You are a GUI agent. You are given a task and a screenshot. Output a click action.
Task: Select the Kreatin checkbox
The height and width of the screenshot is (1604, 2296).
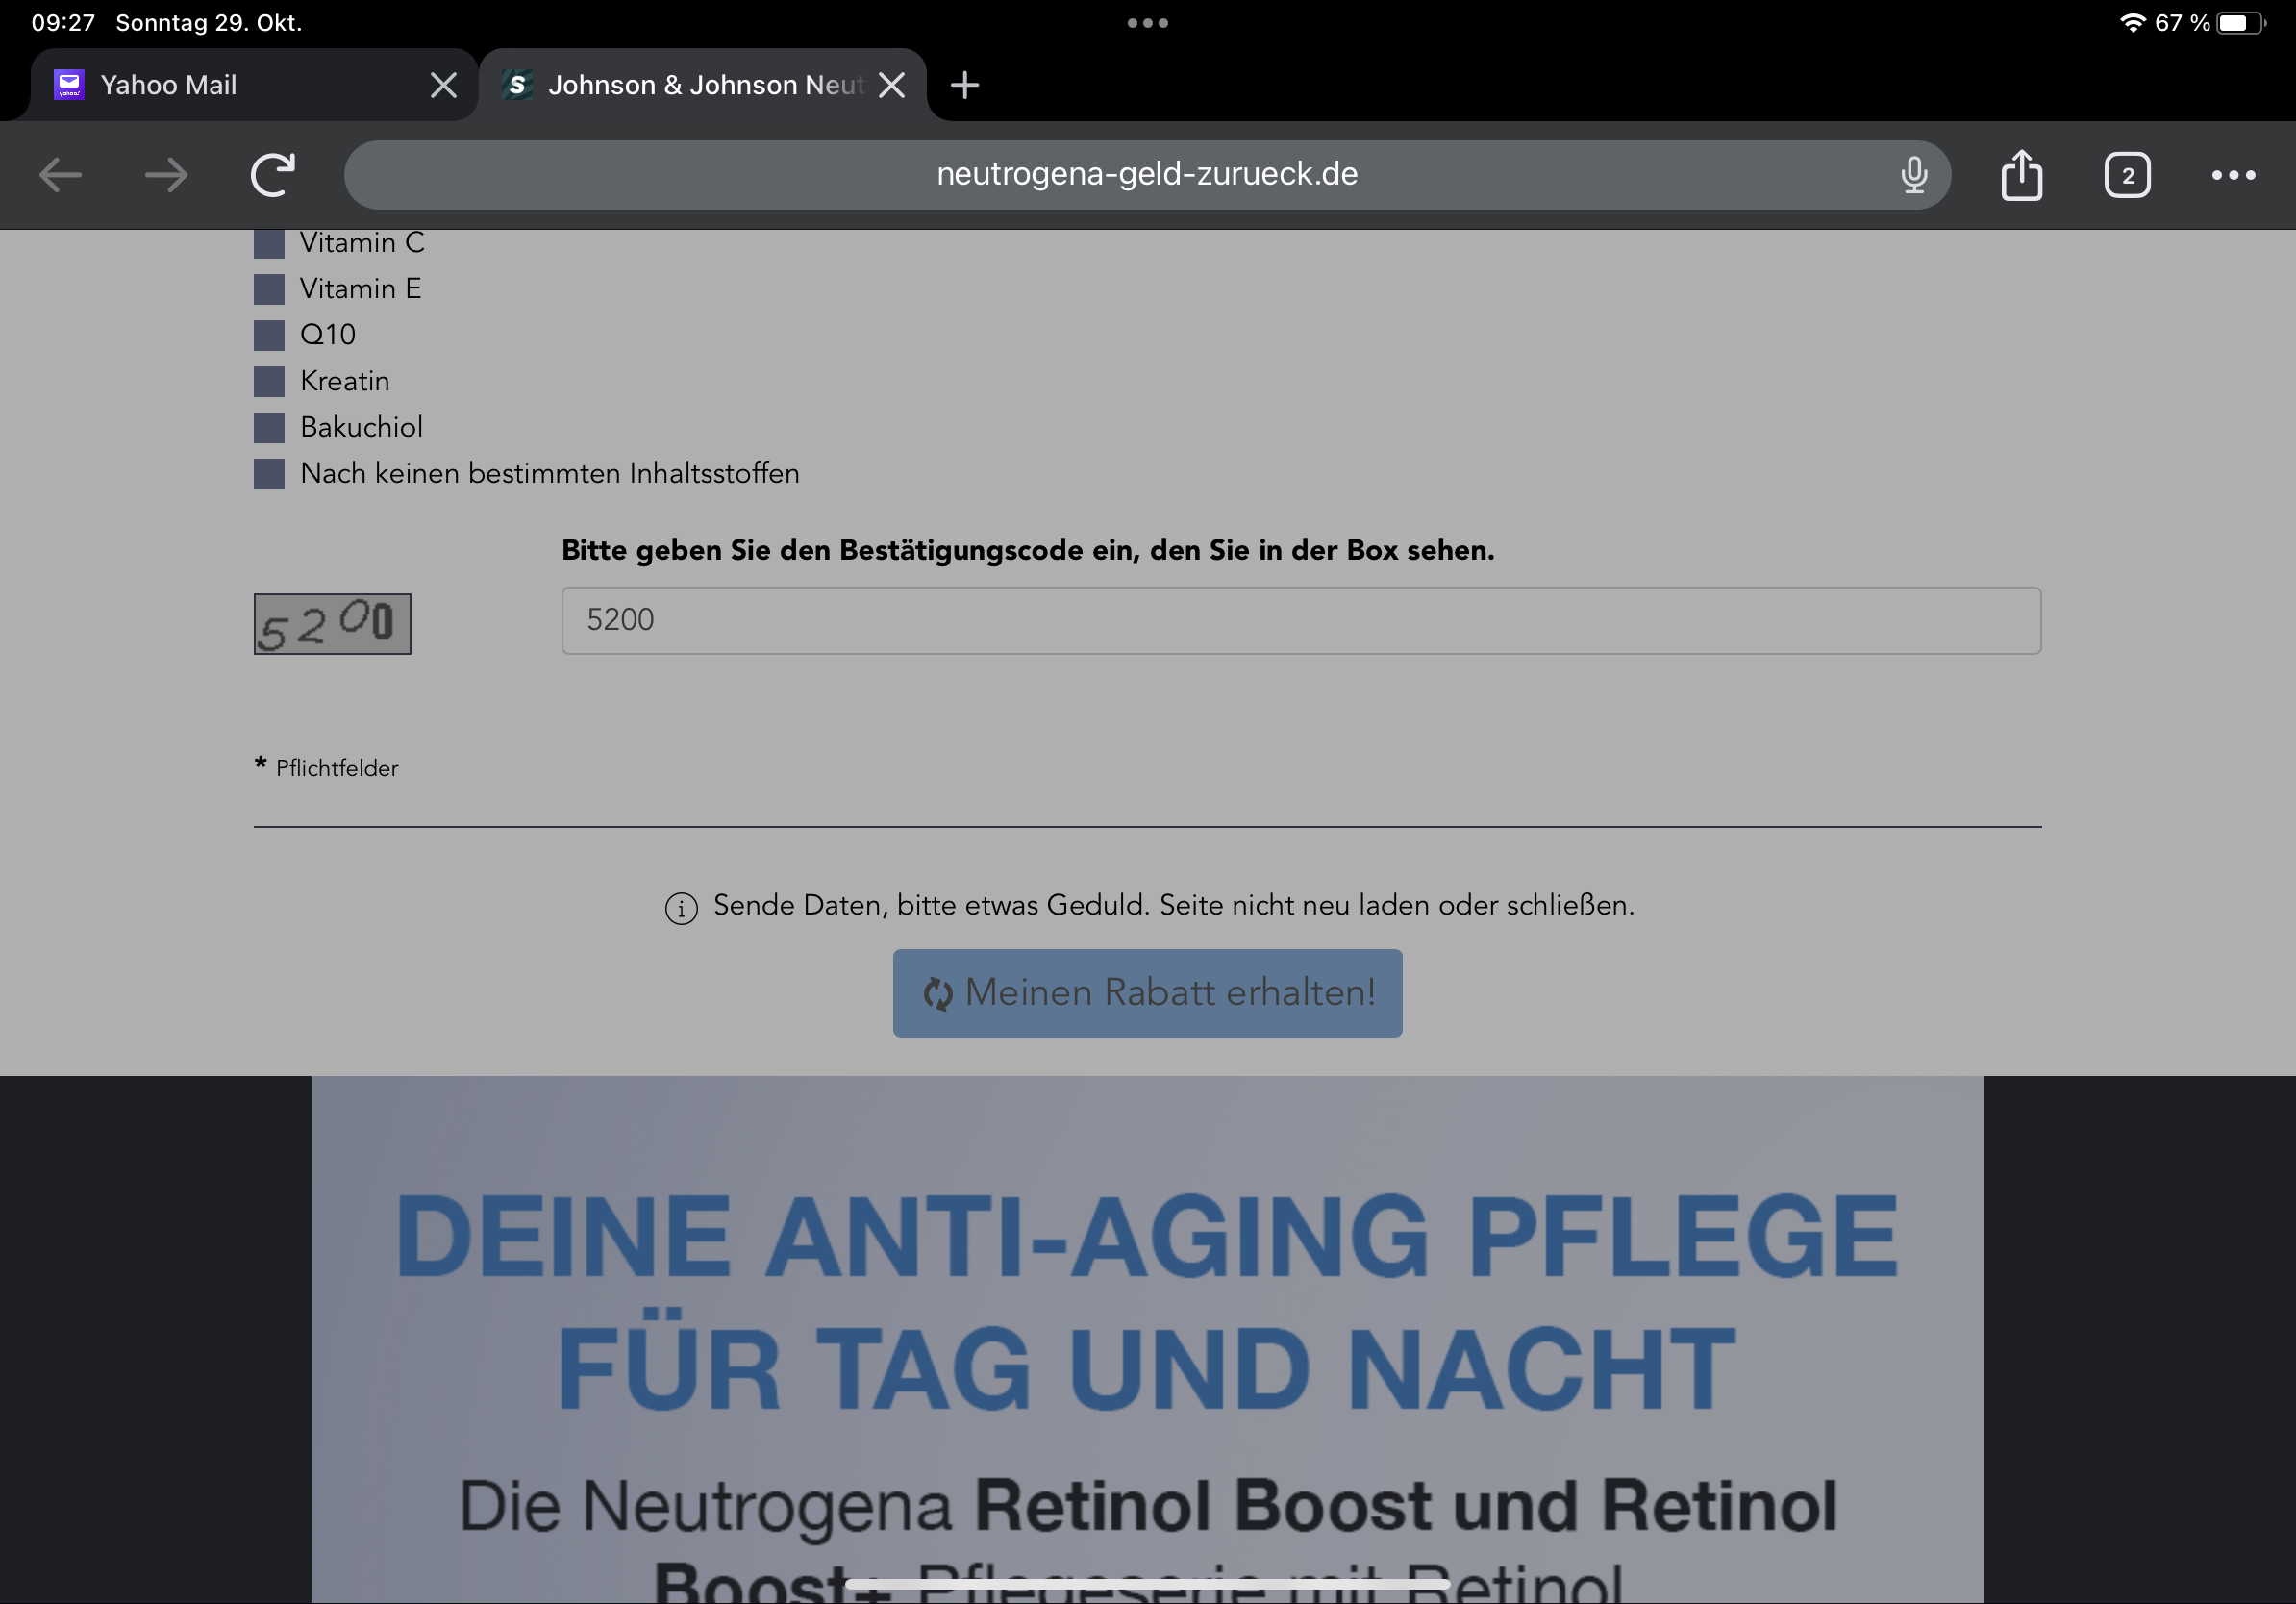269,381
